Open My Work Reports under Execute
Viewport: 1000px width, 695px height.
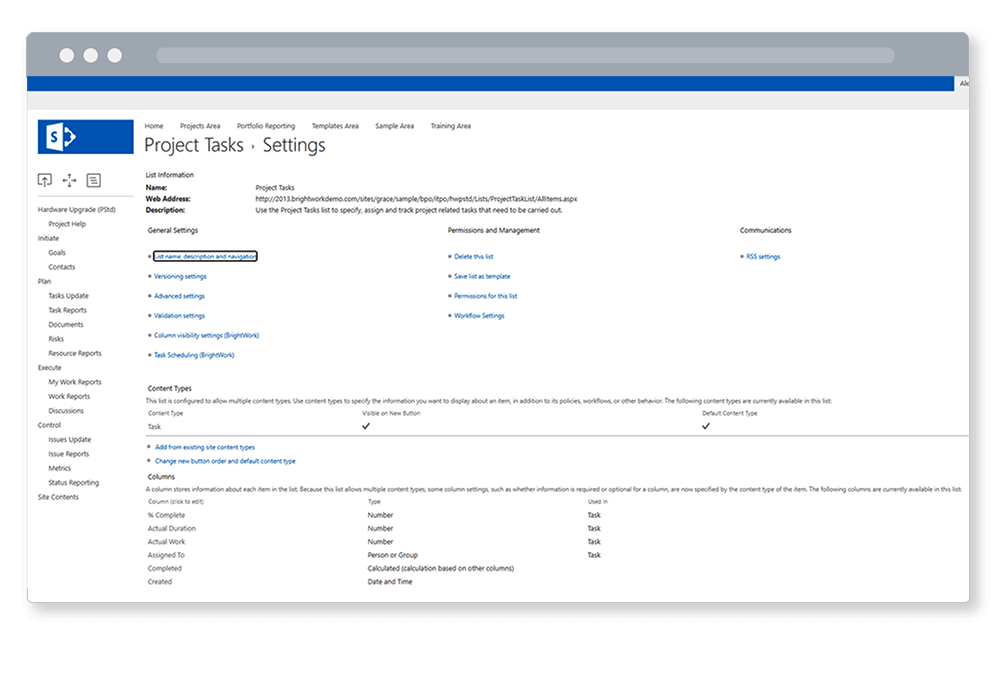pos(75,382)
